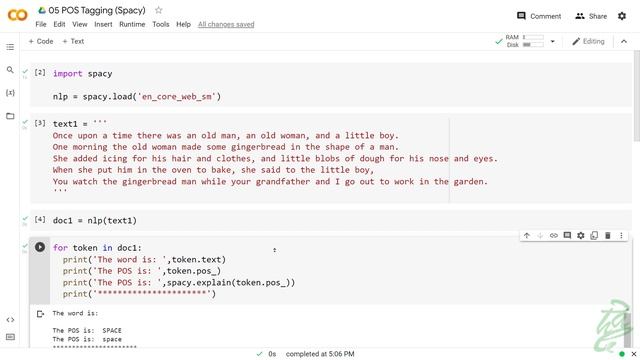This screenshot has width=640, height=360.
Task: Open the Help menu
Action: (x=183, y=24)
